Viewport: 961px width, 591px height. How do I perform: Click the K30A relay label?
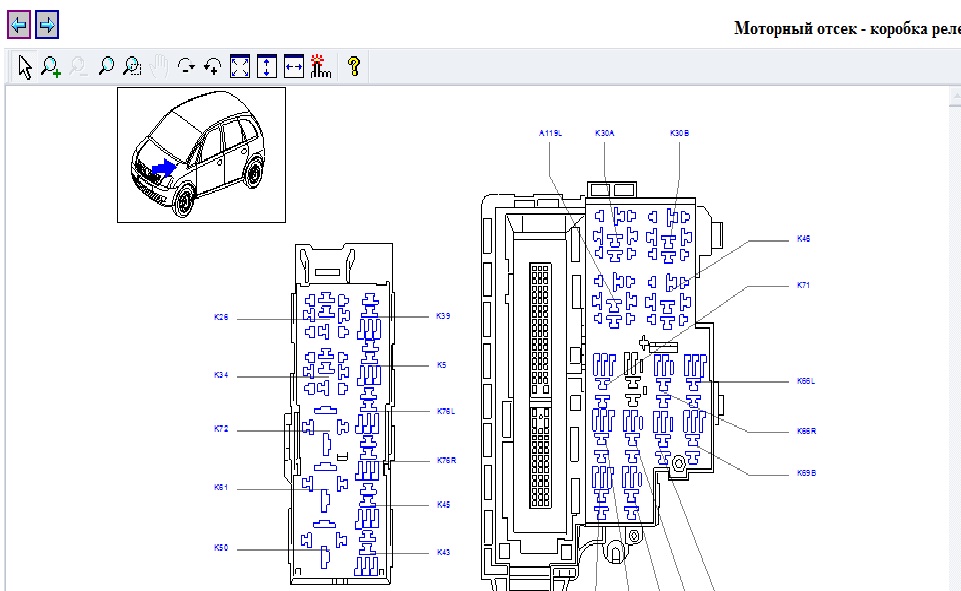(604, 133)
